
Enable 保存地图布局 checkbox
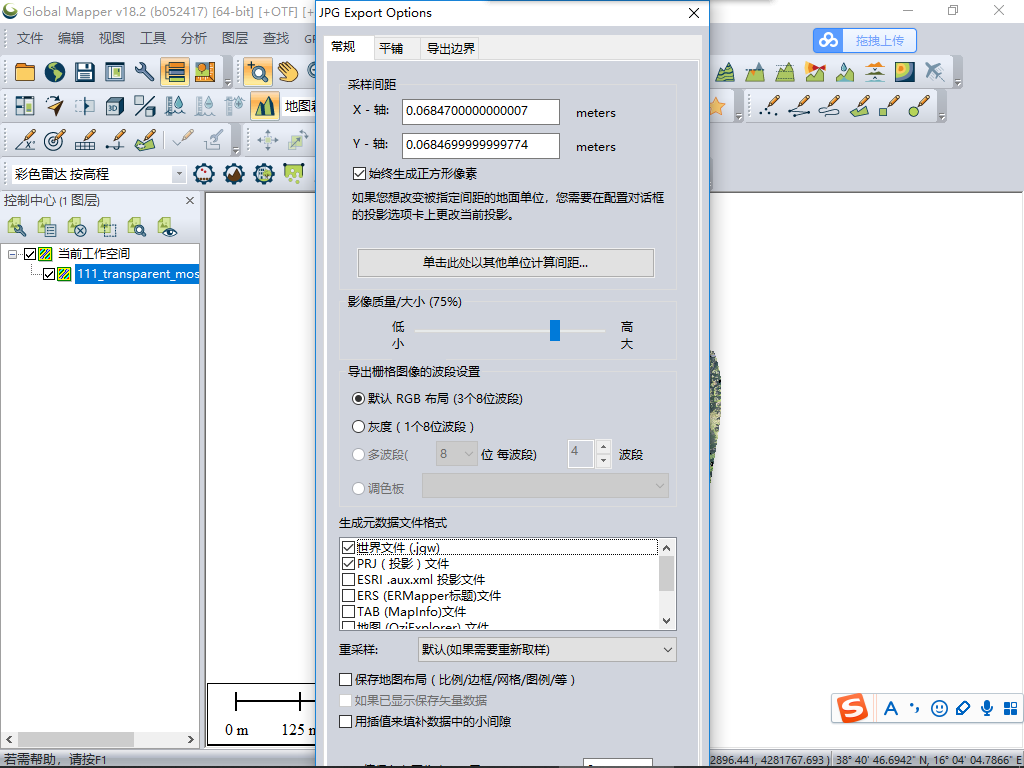(345, 680)
